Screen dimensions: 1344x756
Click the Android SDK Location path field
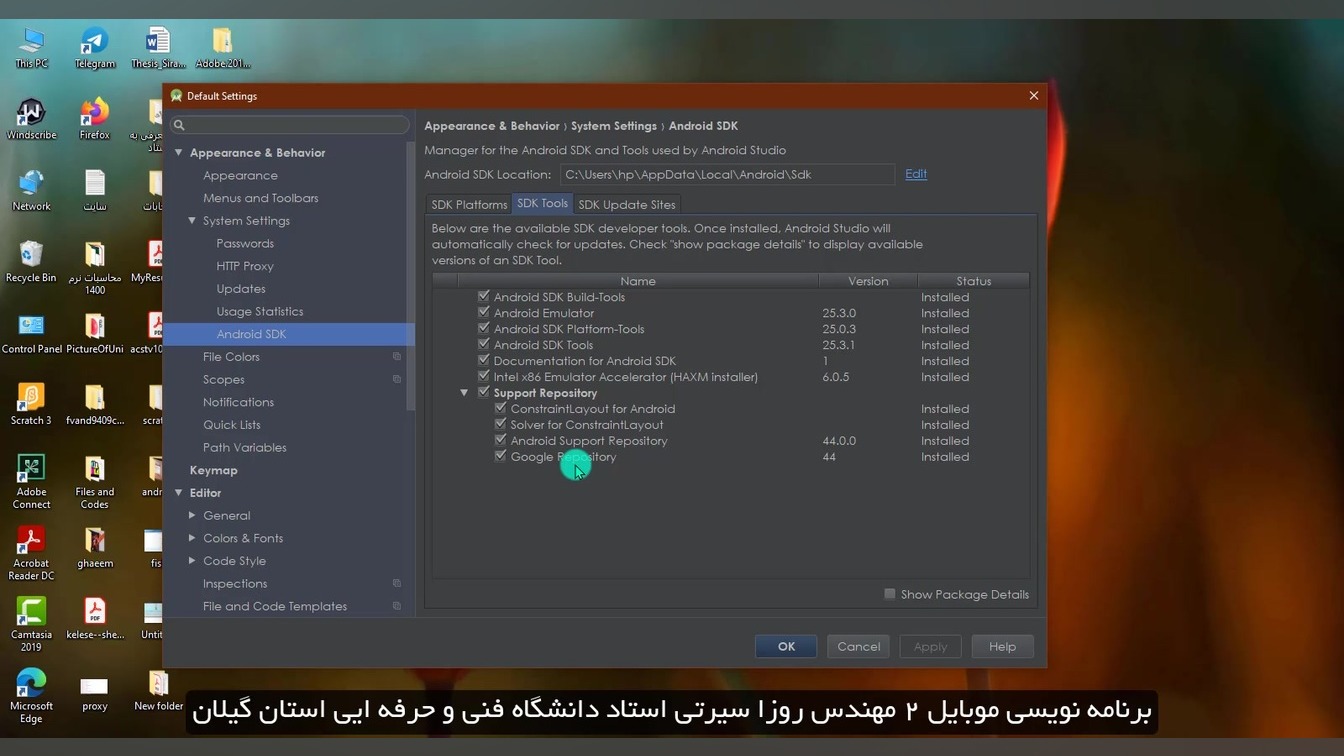[727, 174]
